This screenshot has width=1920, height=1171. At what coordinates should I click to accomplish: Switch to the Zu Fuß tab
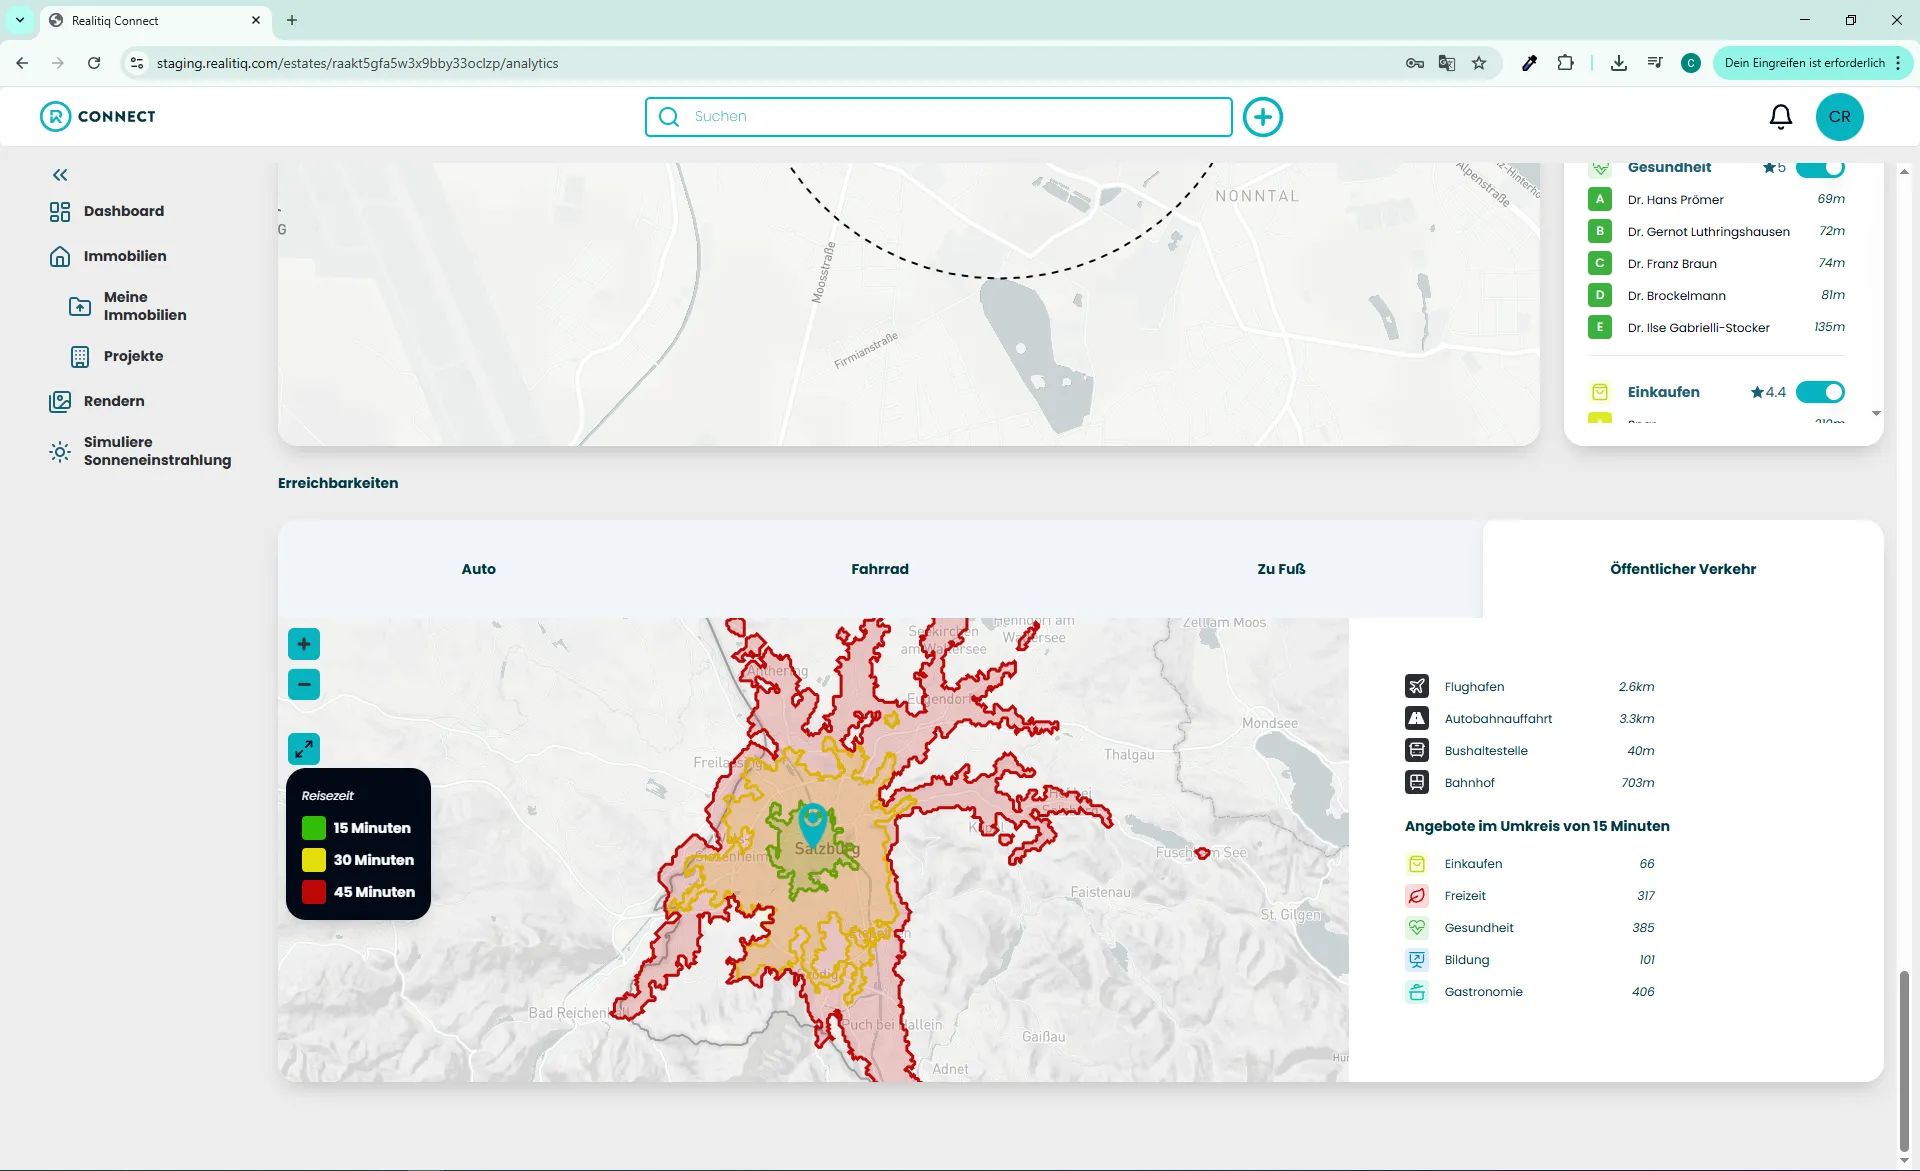[1281, 569]
